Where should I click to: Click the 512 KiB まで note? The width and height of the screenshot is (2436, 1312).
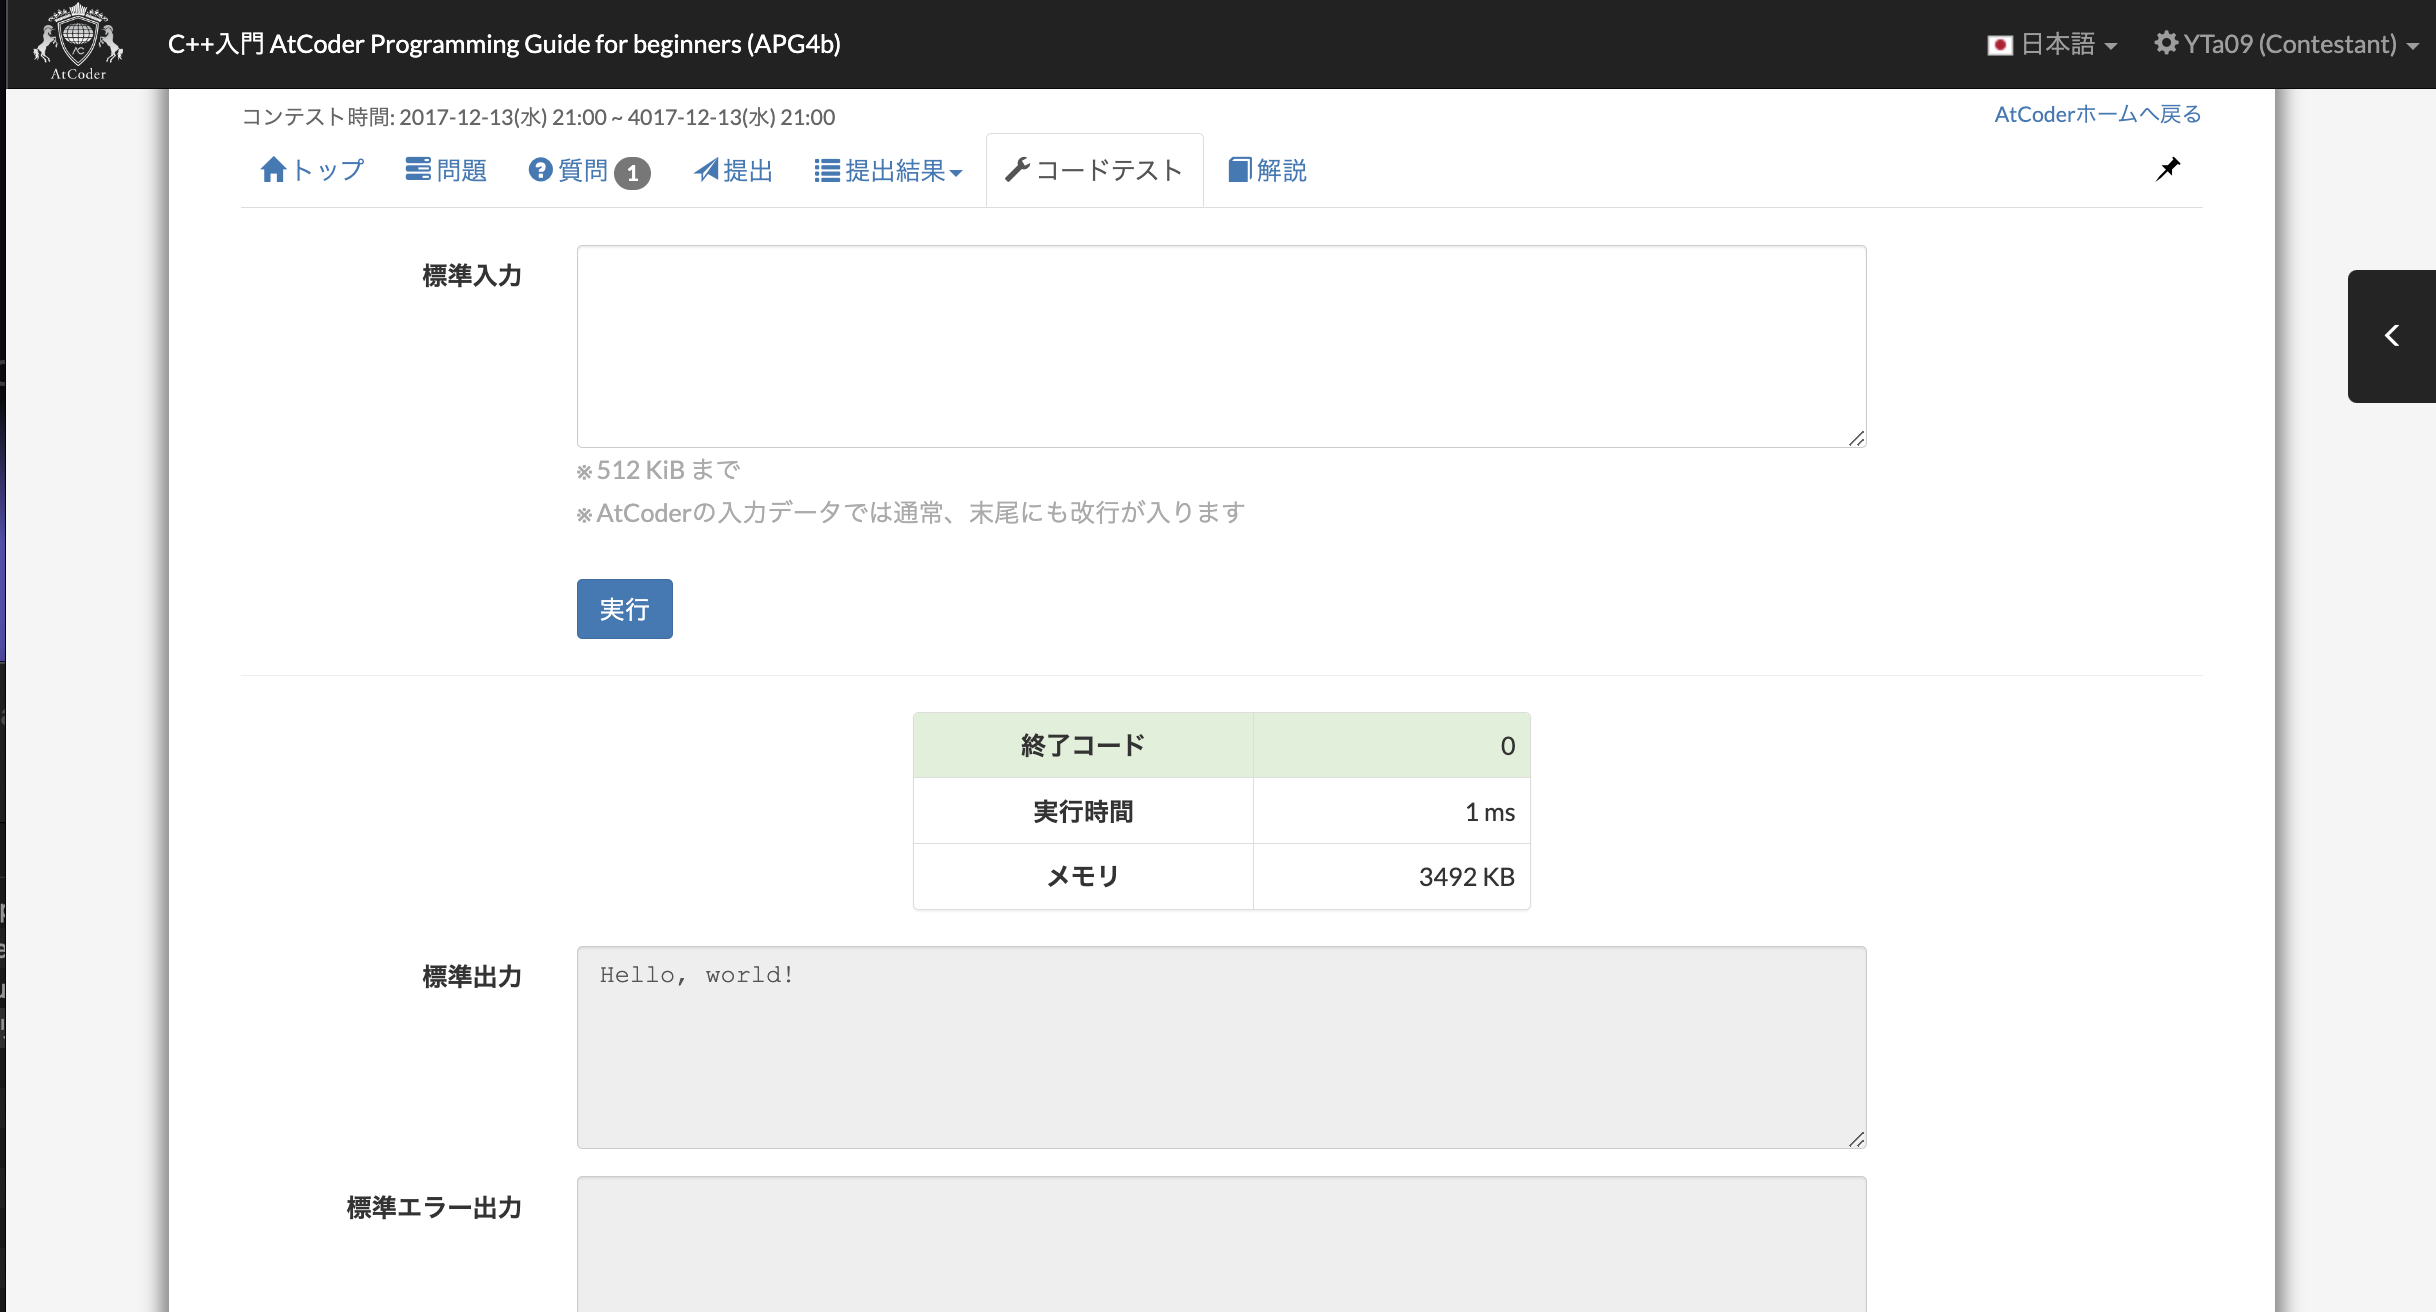659,470
